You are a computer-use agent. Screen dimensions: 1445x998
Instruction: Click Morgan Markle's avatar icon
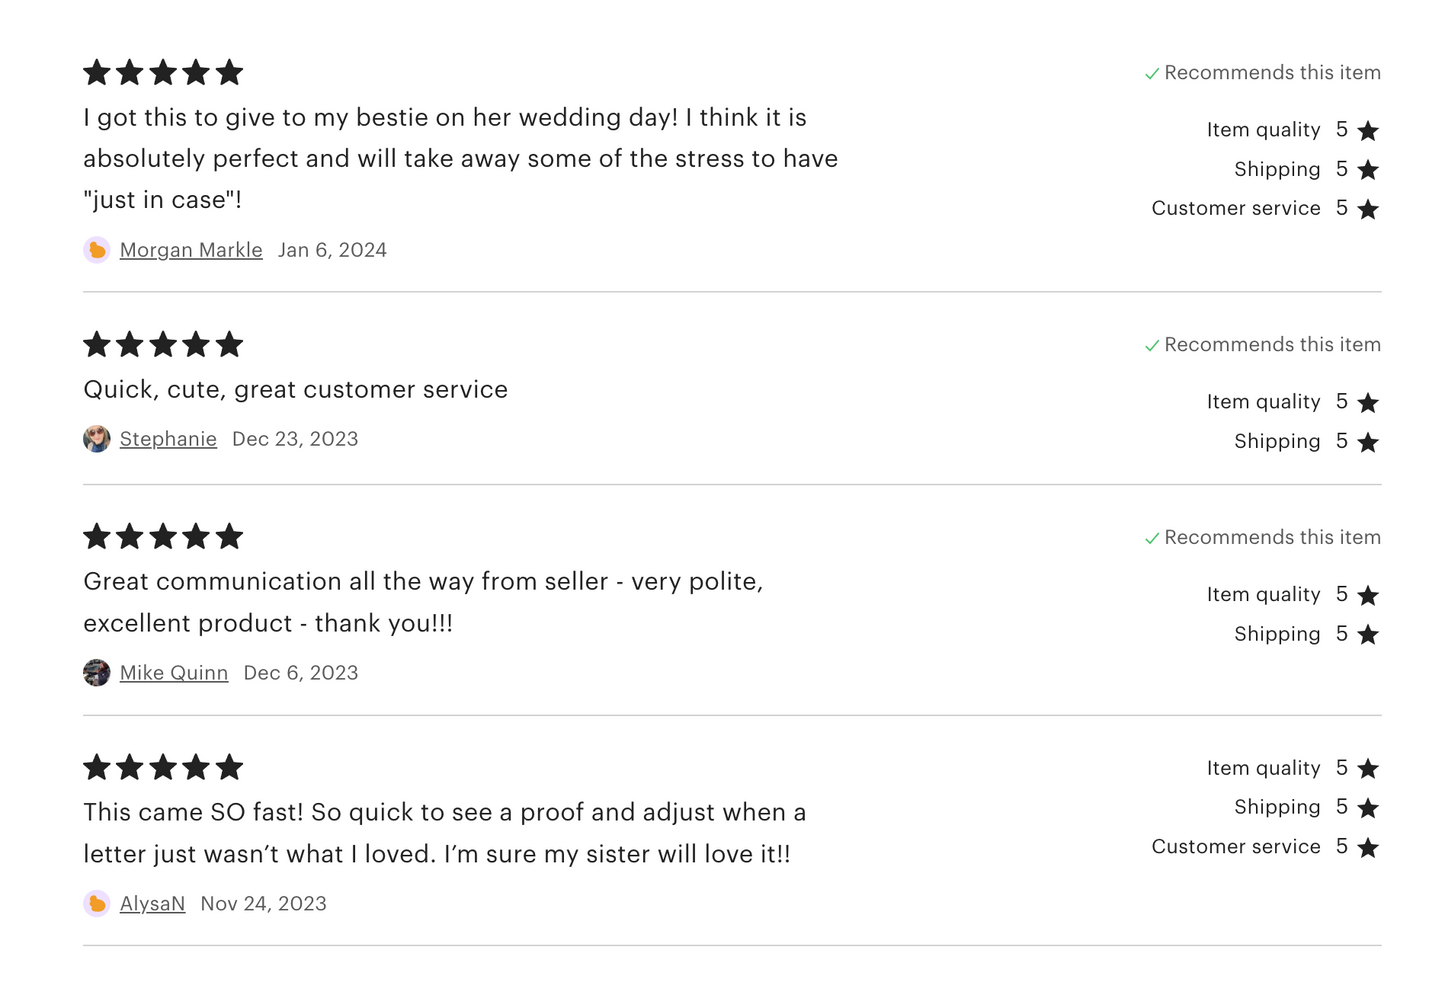97,250
